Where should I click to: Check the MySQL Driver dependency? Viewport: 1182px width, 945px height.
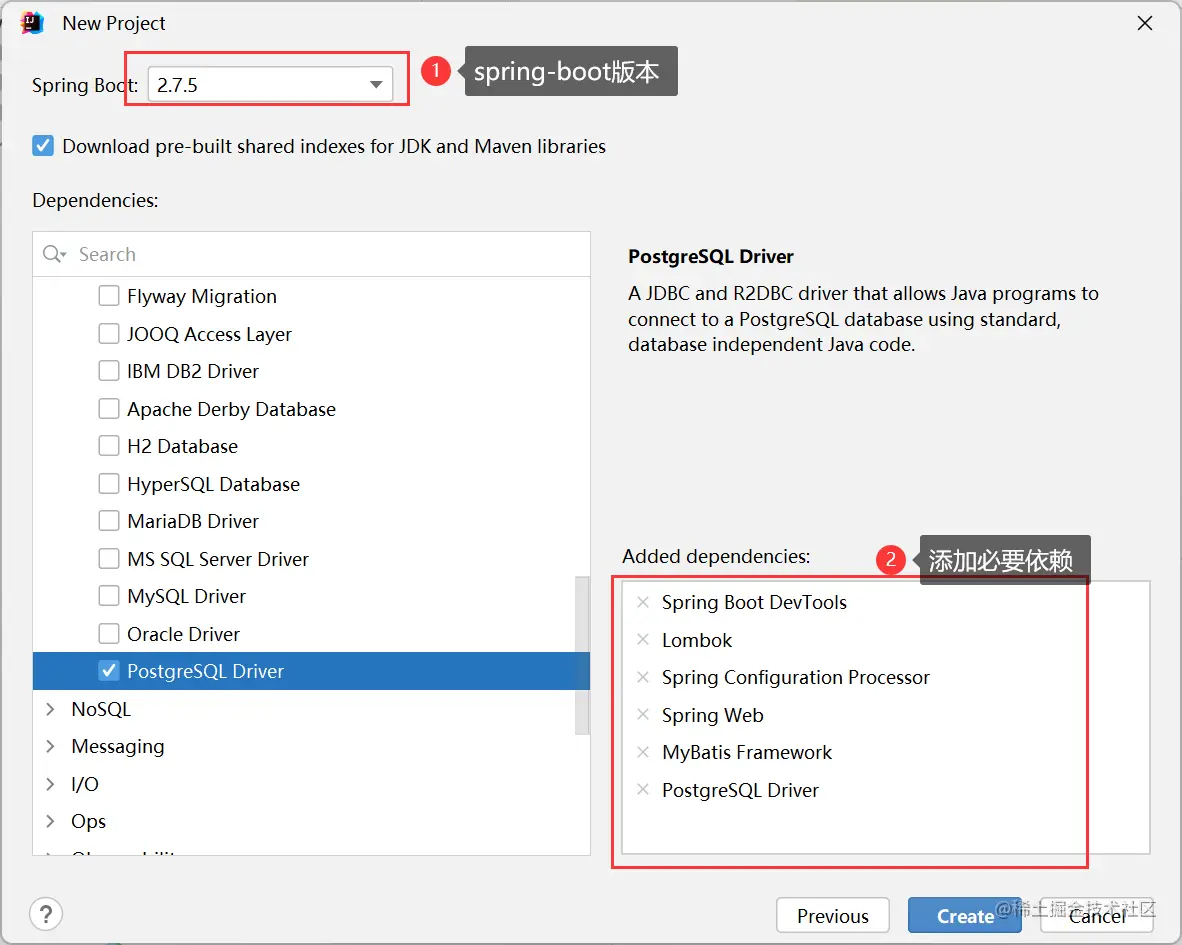[x=109, y=595]
